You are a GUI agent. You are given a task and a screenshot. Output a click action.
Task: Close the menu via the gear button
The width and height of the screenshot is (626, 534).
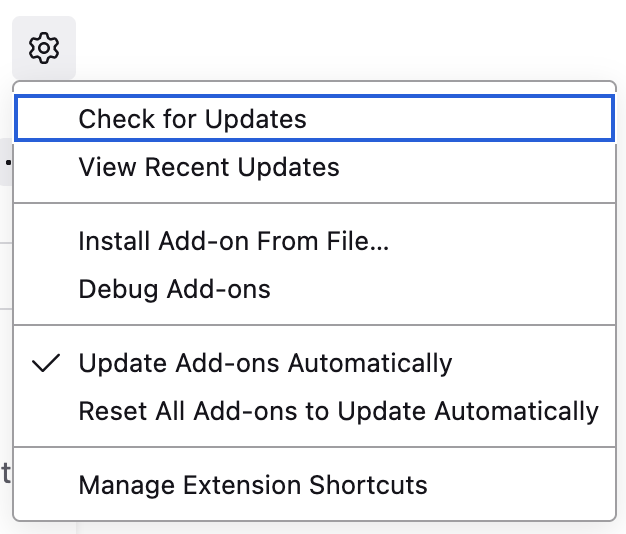point(44,48)
